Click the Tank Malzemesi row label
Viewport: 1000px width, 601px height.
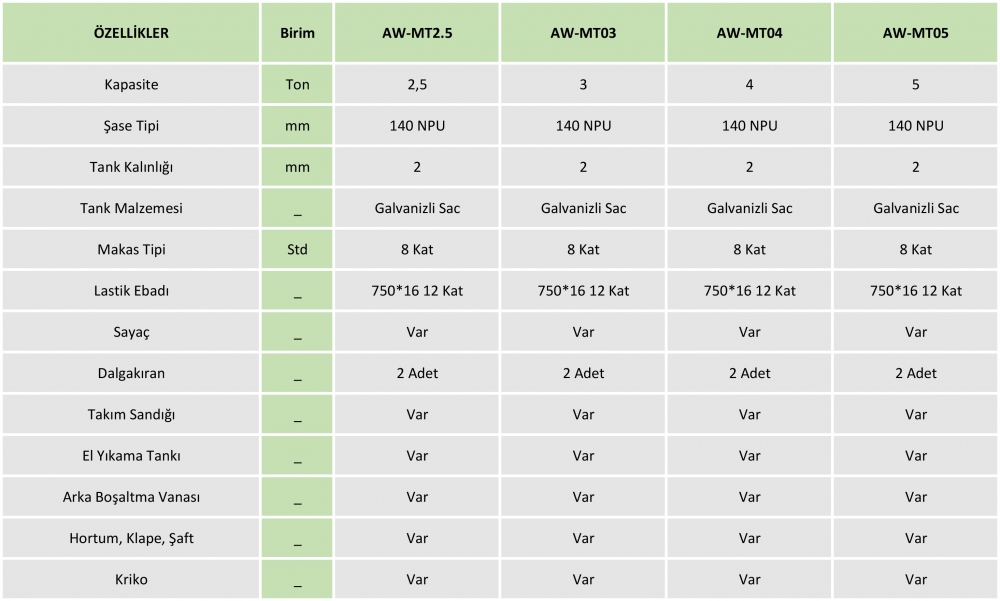(131, 208)
